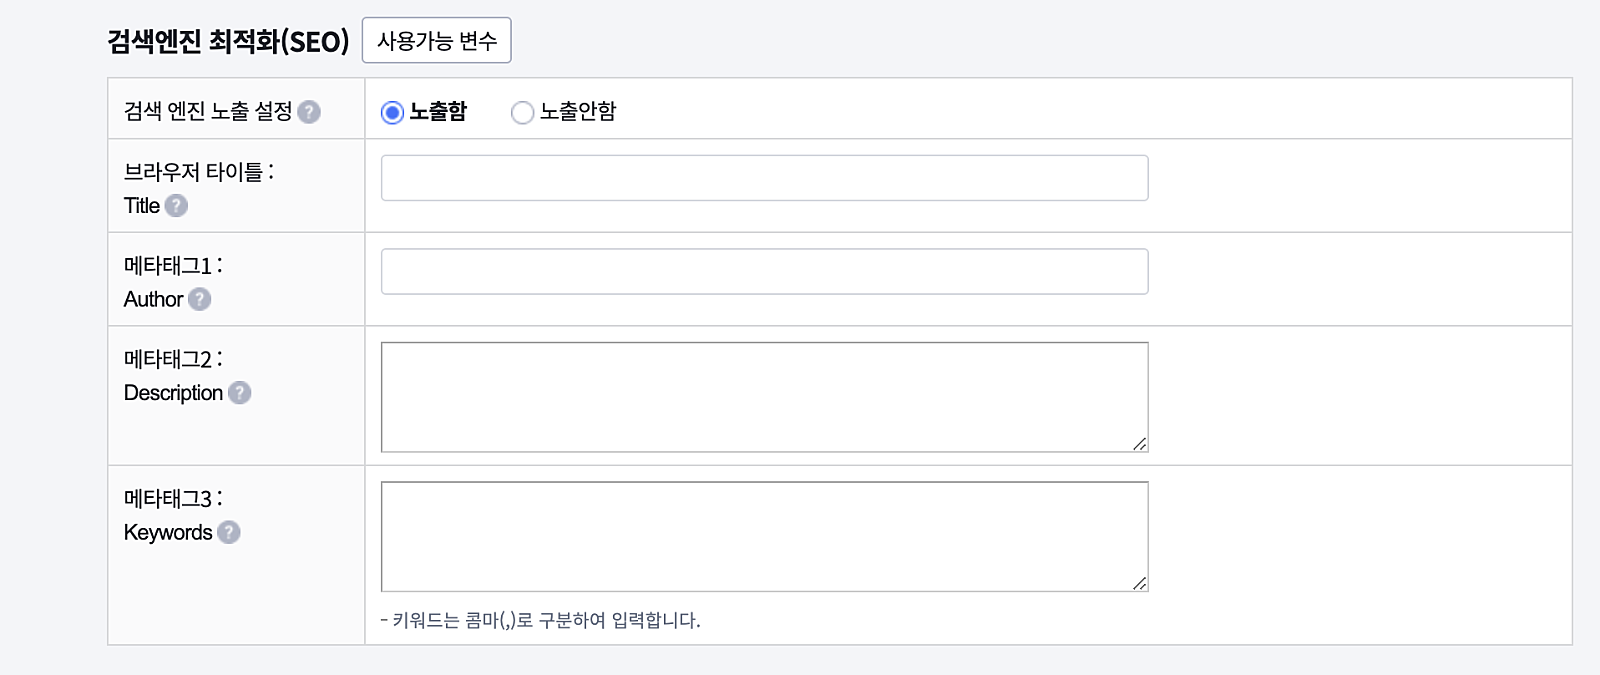Click the 노출함 label text
Image resolution: width=1600 pixels, height=675 pixels.
click(438, 111)
